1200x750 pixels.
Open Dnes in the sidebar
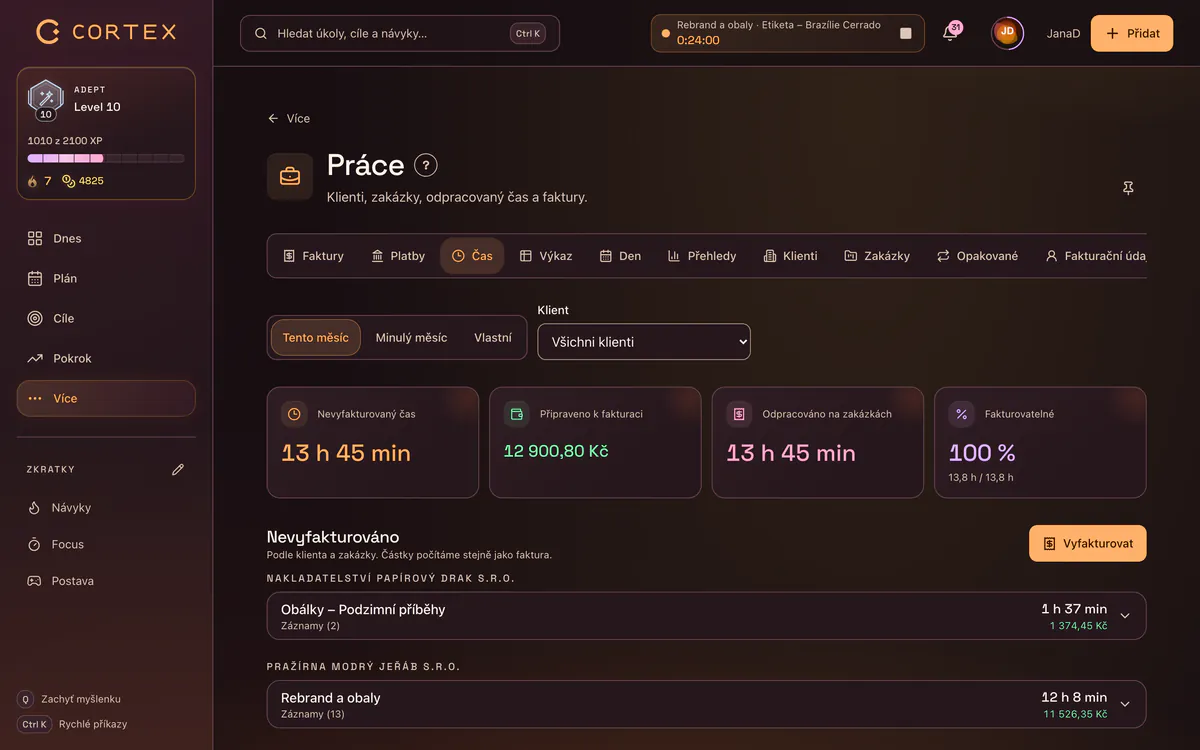(x=106, y=238)
